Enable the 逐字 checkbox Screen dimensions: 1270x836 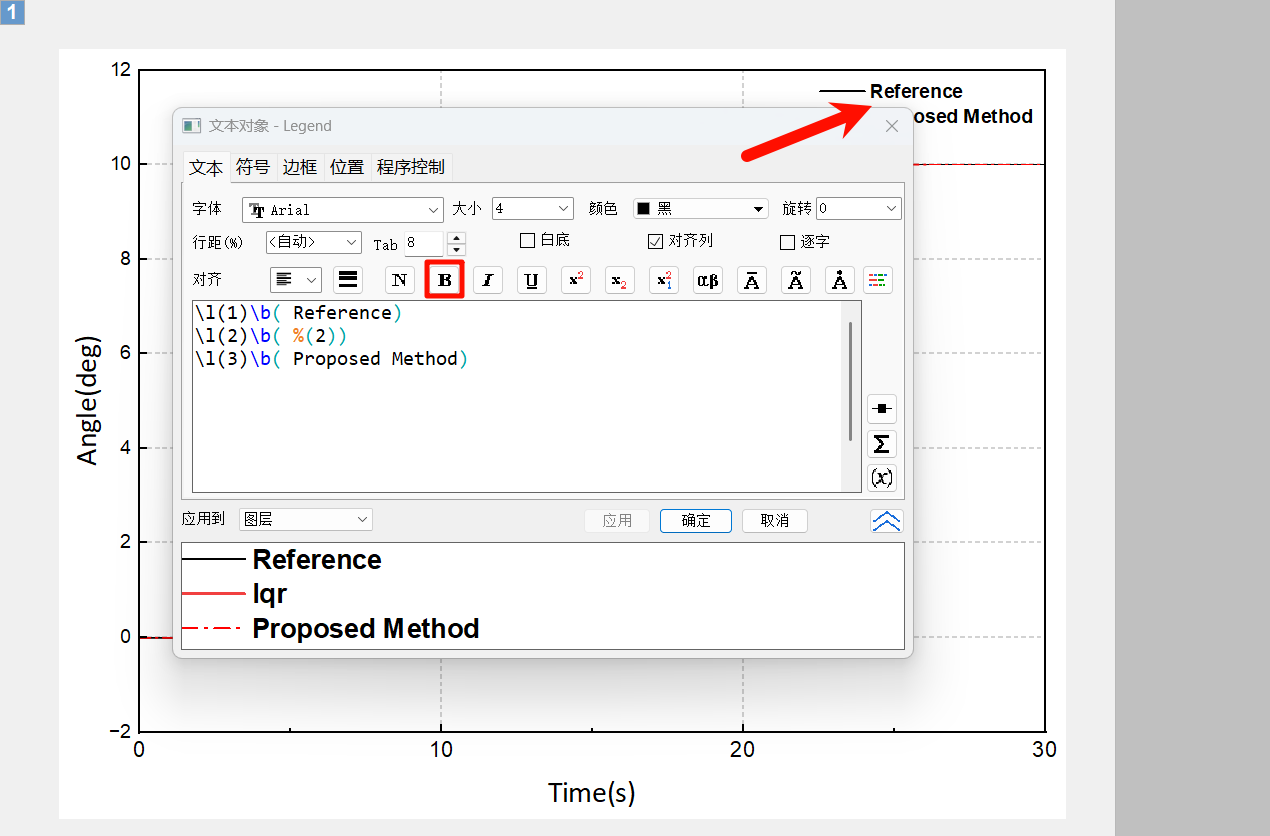coord(787,242)
